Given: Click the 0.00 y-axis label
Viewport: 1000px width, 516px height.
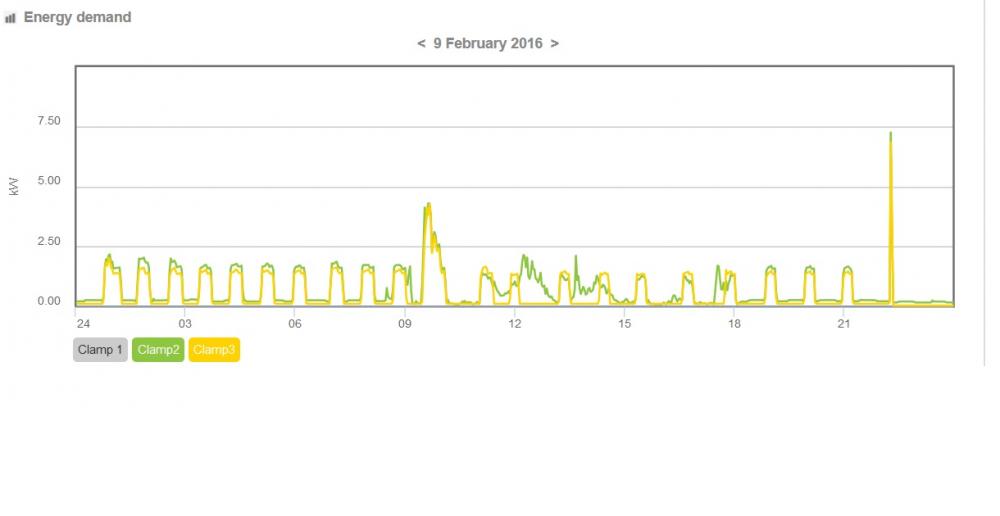Looking at the screenshot, I should coord(49,301).
